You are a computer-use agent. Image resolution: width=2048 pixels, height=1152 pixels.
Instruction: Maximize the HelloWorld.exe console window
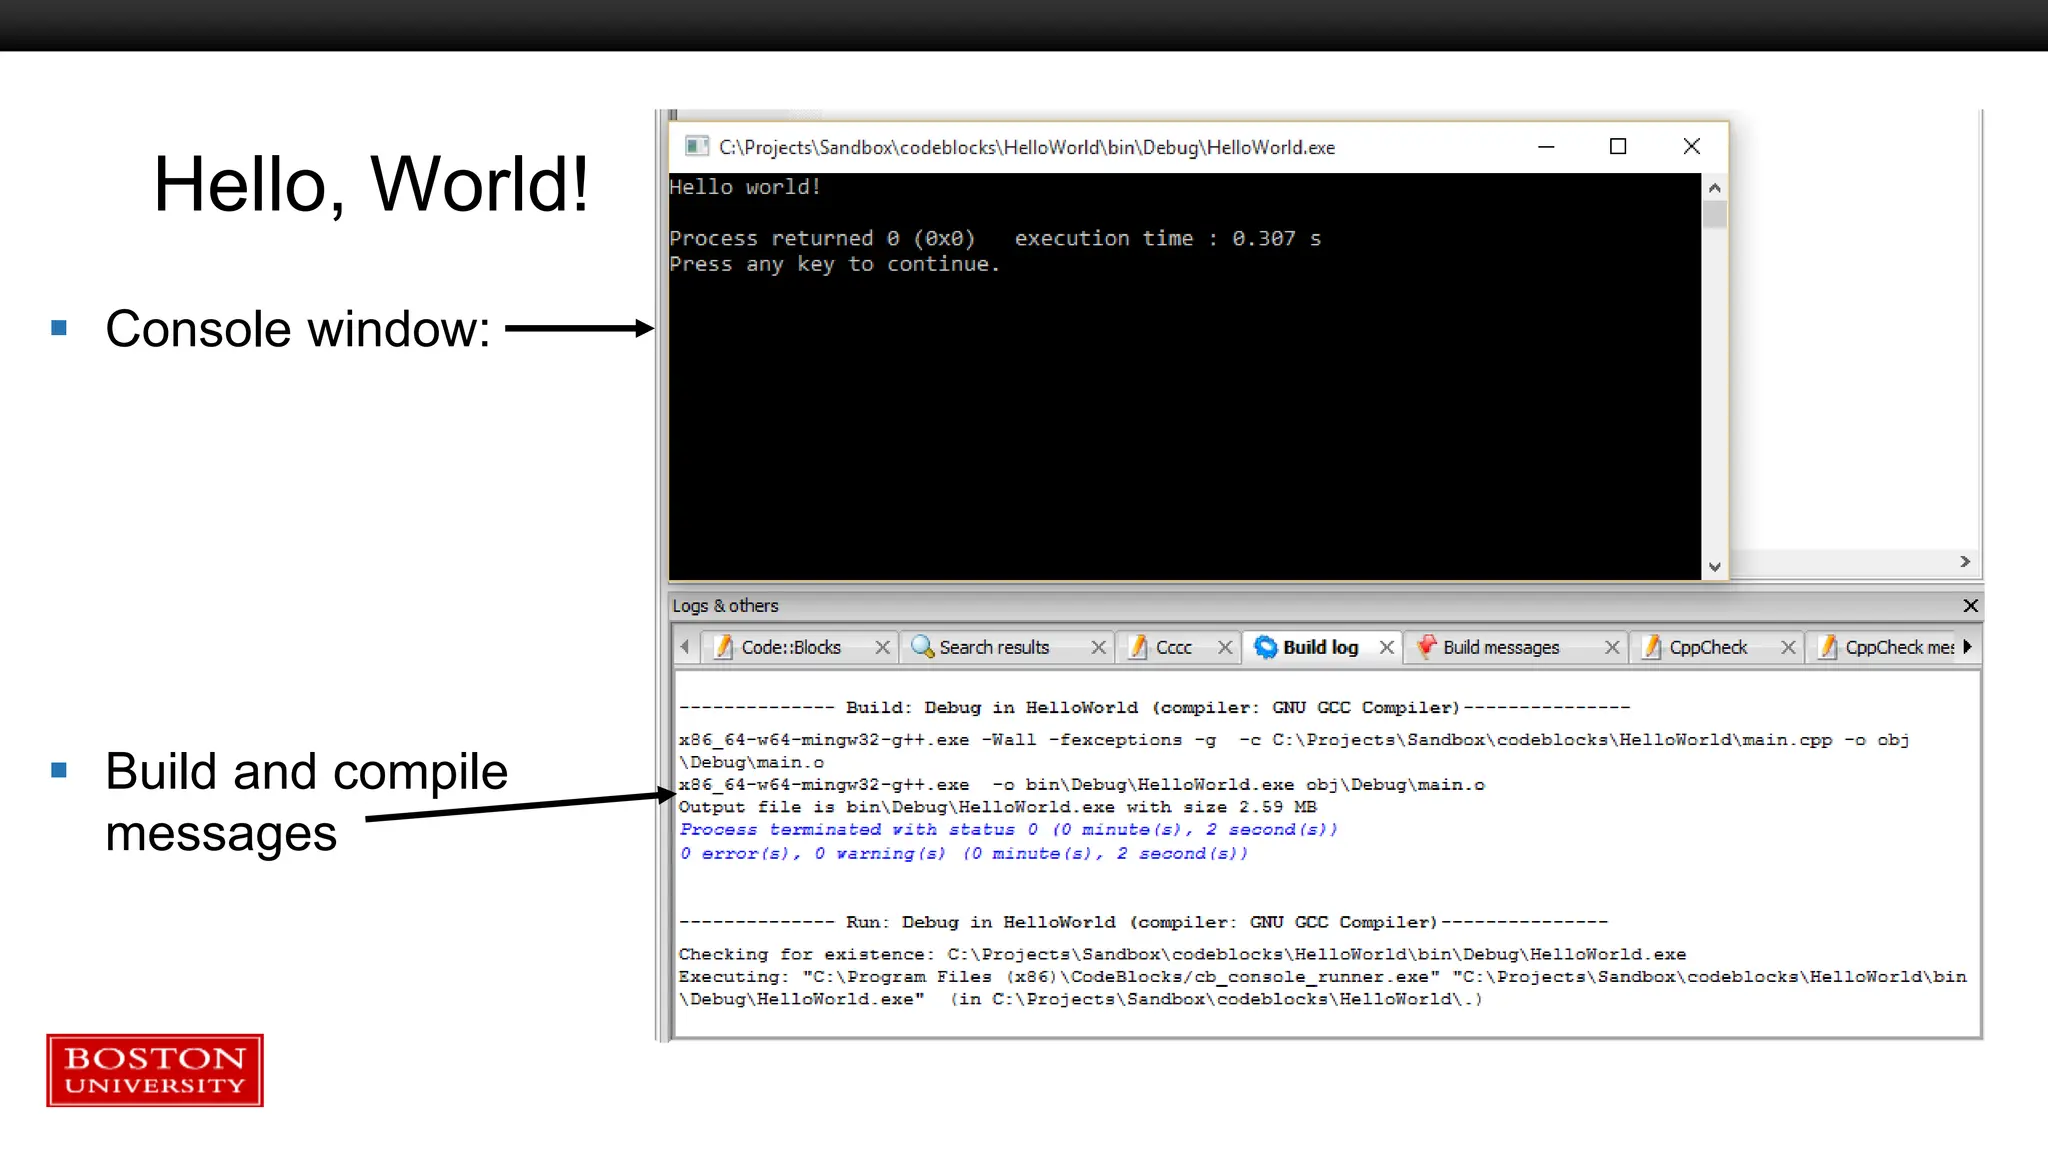1618,147
